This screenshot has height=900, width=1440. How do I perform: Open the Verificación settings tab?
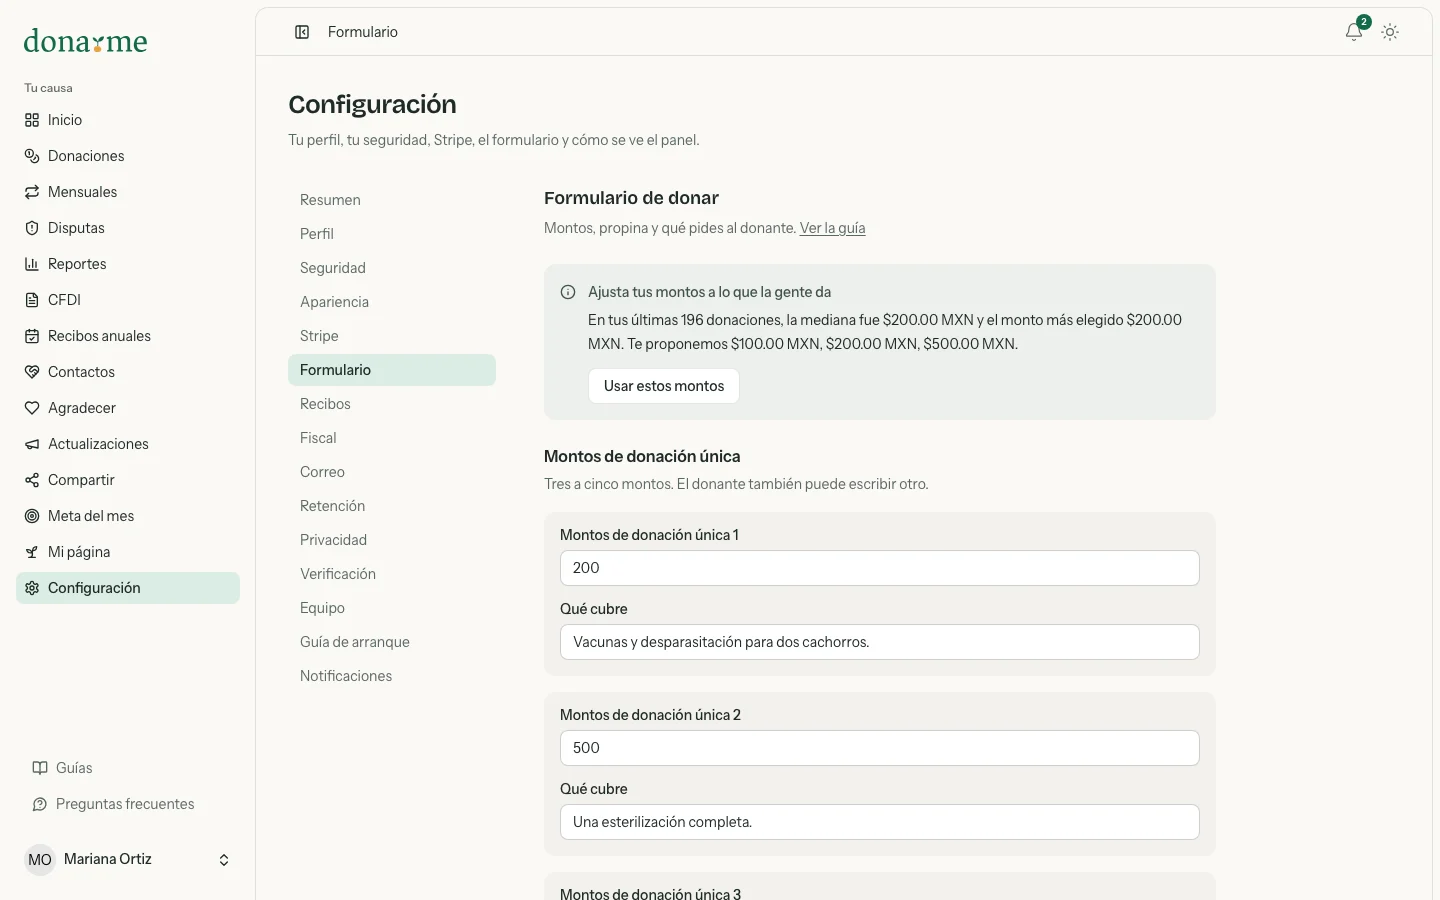click(392, 574)
